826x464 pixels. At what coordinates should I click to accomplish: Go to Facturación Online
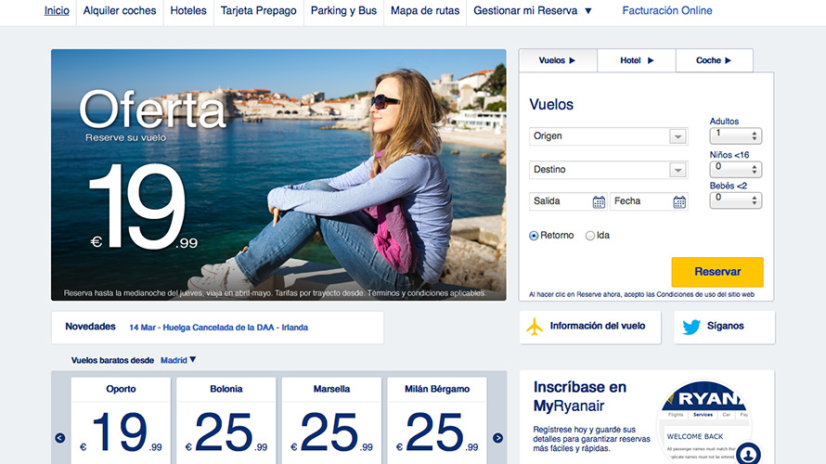[667, 11]
